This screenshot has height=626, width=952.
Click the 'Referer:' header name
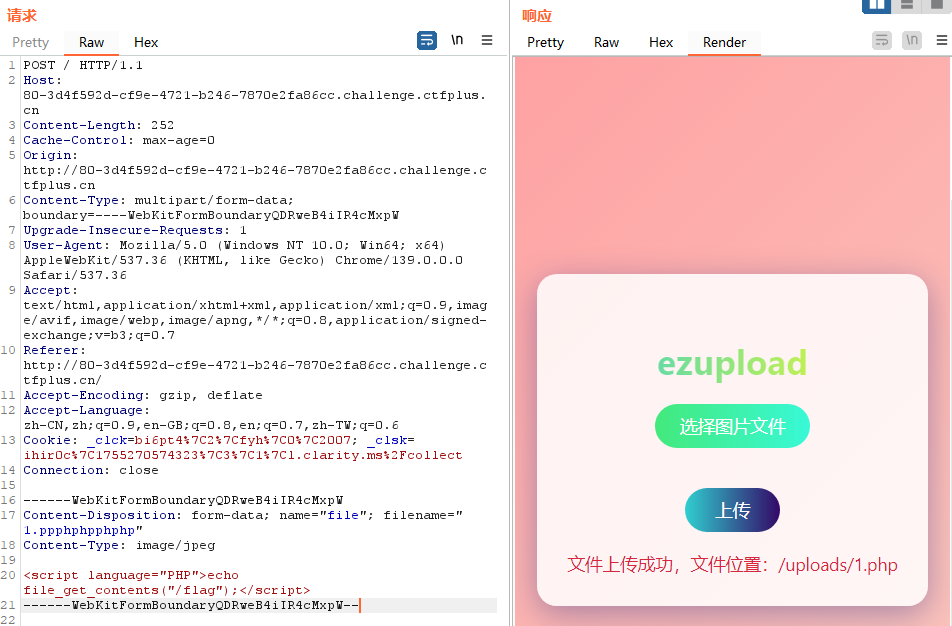pos(55,350)
